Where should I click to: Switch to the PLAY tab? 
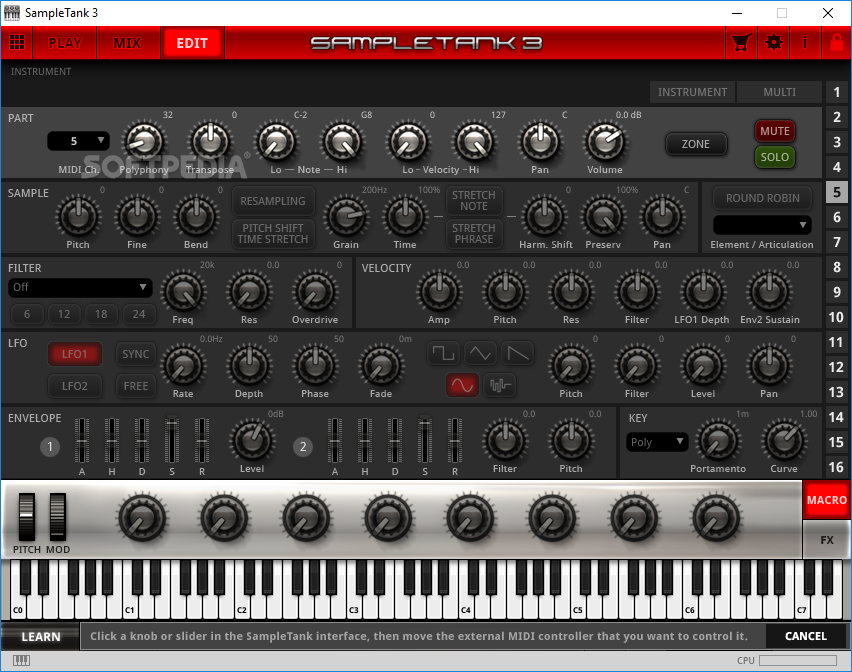pos(65,43)
